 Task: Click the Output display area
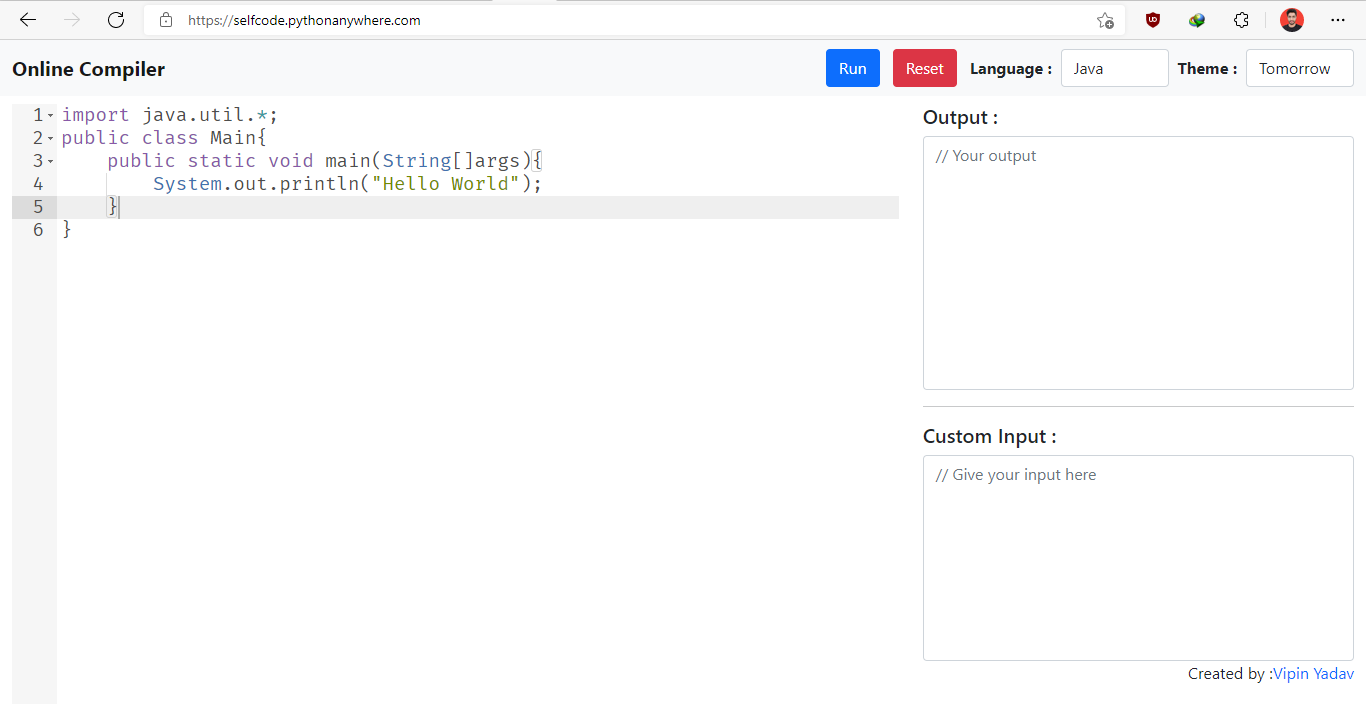(x=1138, y=262)
